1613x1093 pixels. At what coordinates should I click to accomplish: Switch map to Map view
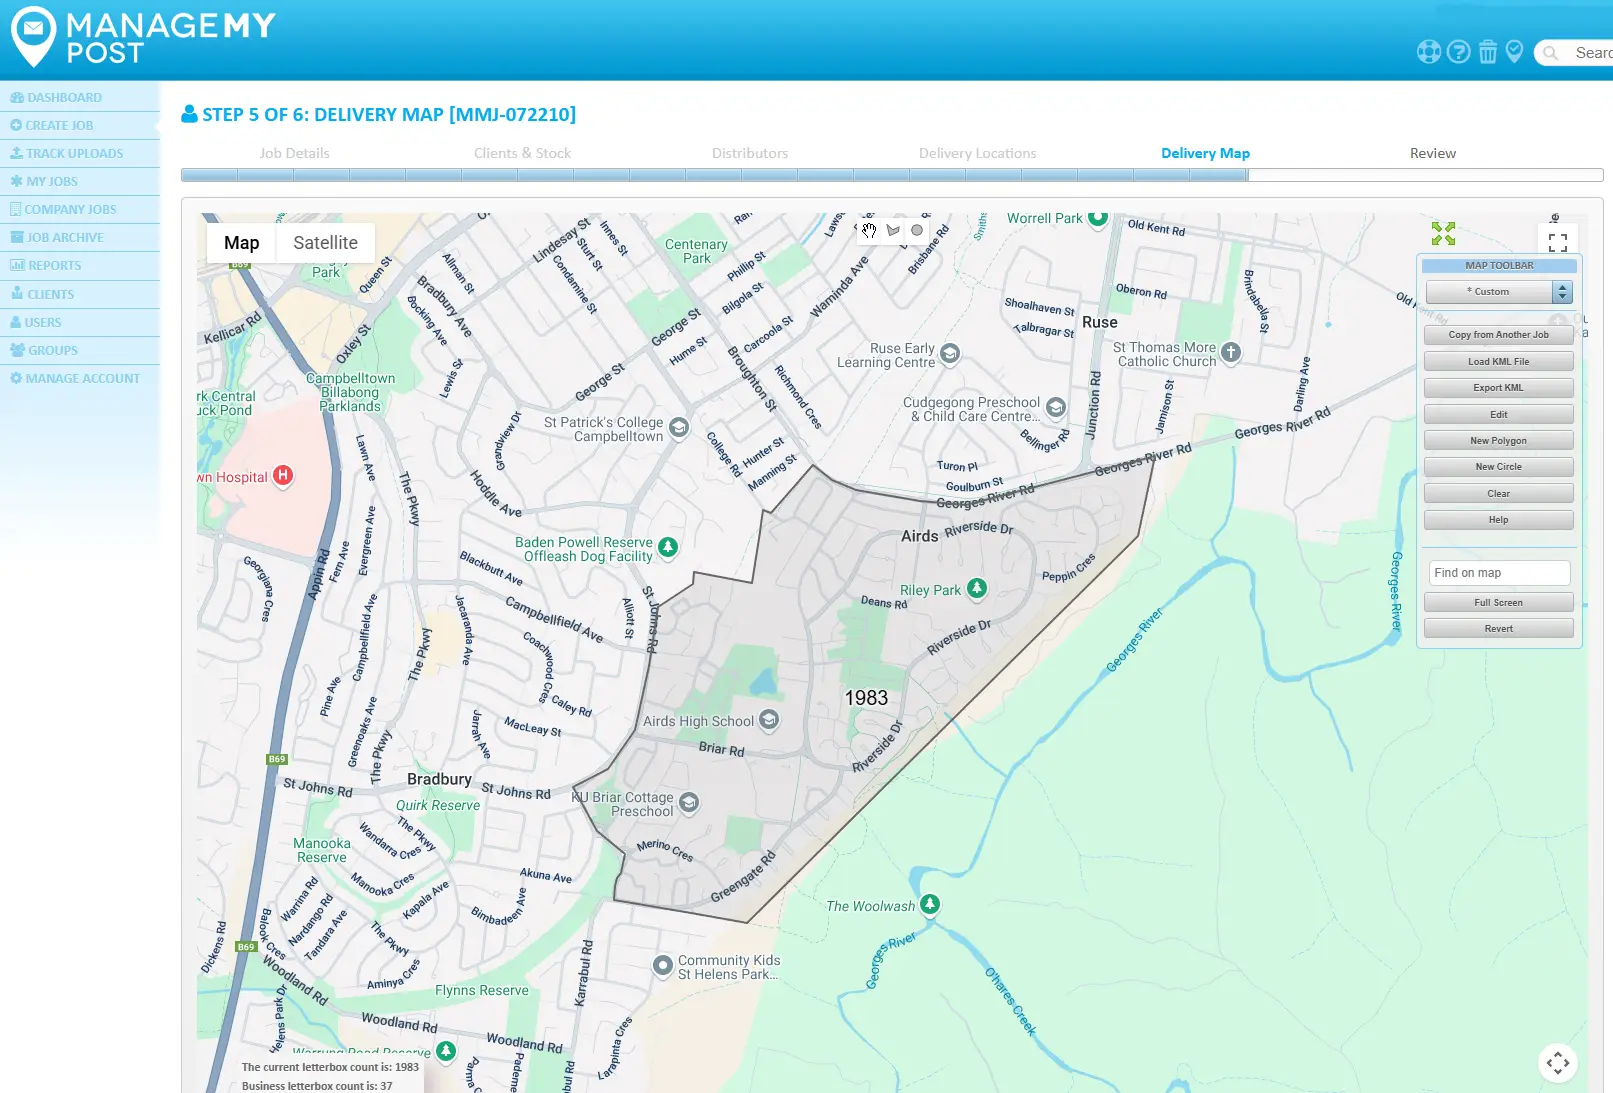(x=242, y=243)
